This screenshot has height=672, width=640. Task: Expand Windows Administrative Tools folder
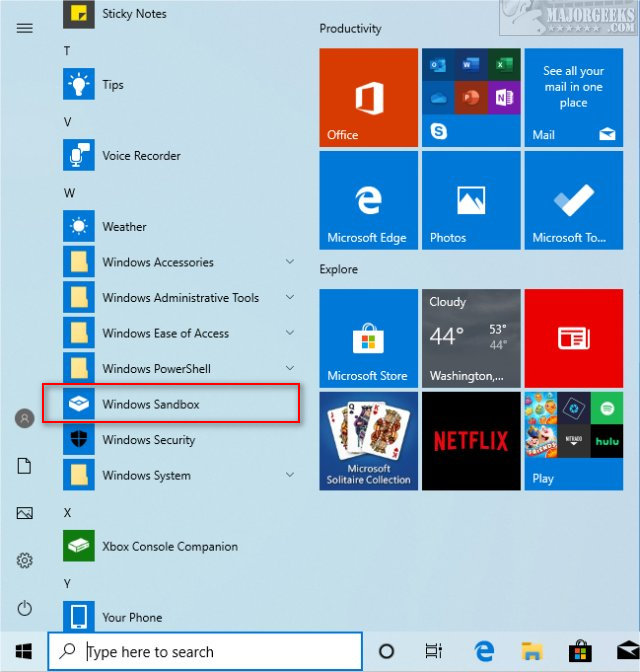click(178, 297)
